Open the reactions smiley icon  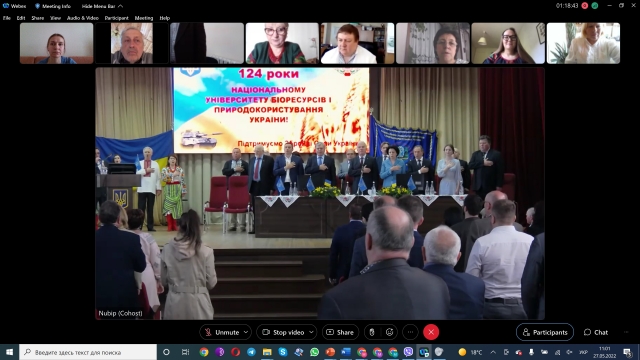[389, 332]
